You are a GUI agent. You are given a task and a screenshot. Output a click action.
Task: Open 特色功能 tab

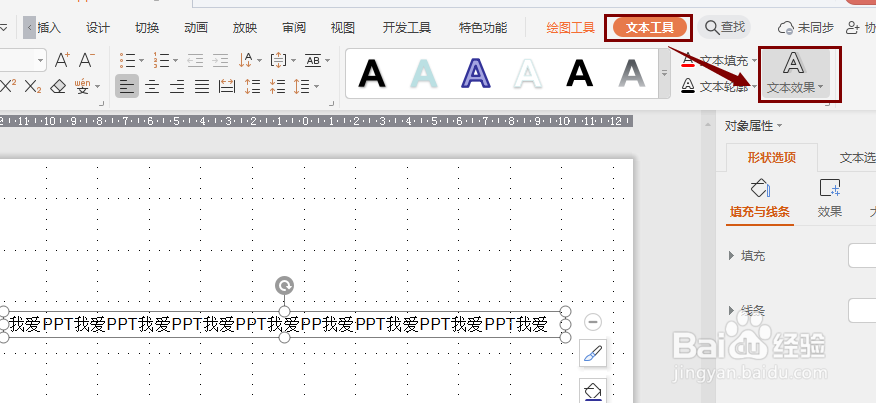(x=483, y=27)
